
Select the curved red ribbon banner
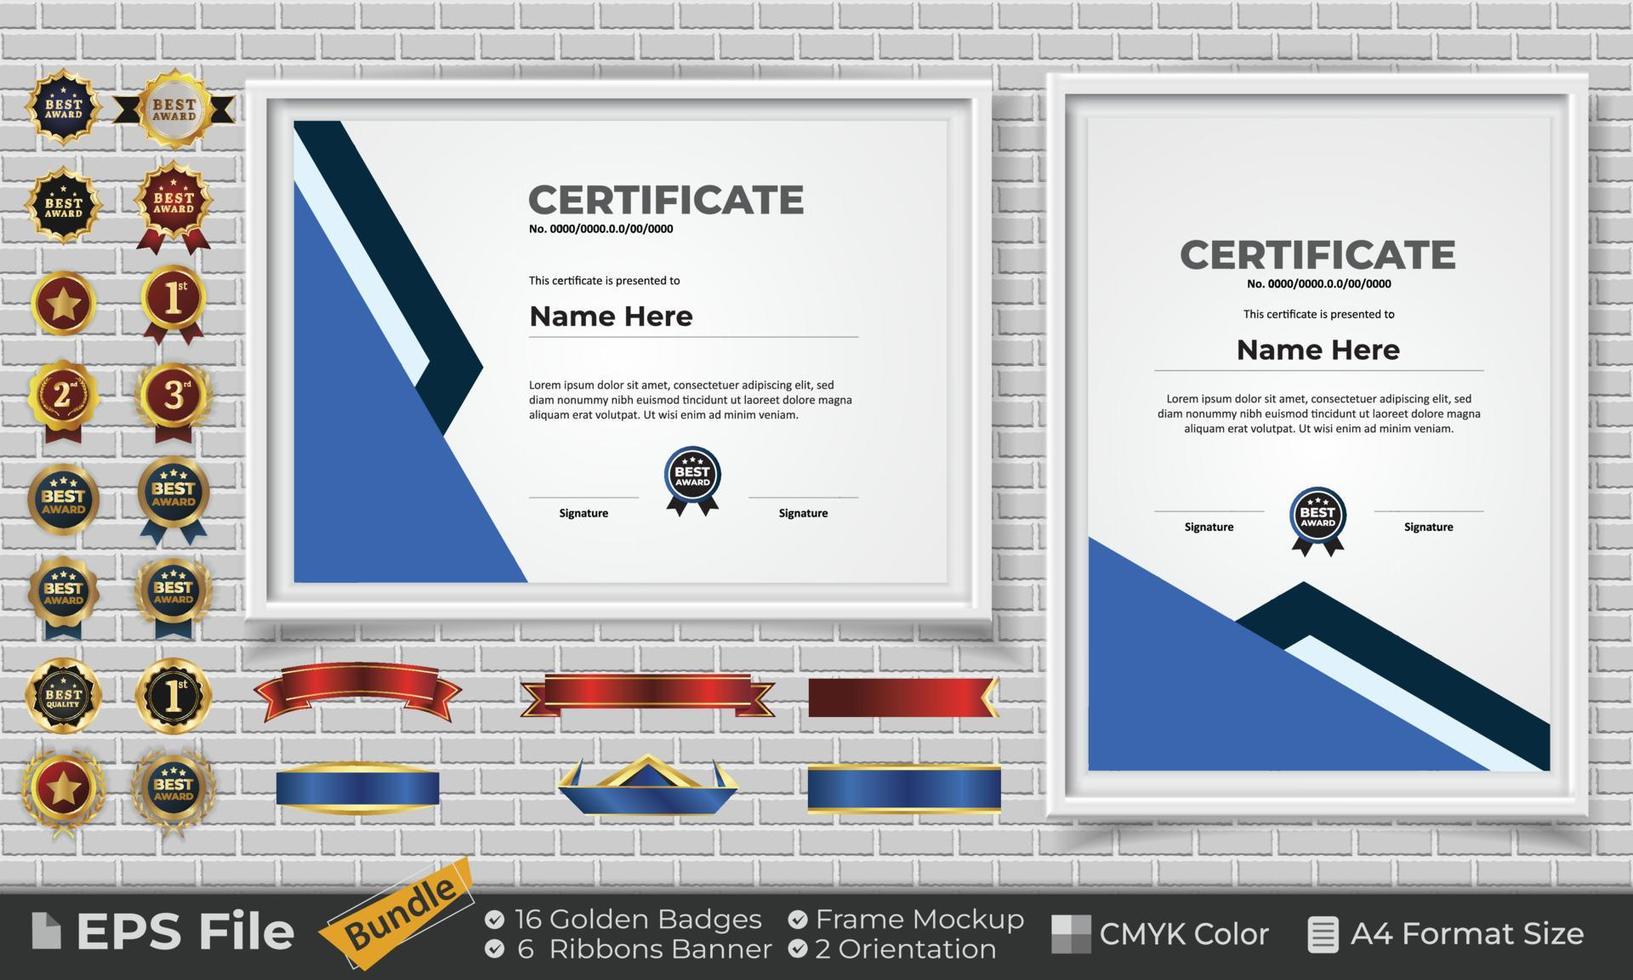point(357,692)
